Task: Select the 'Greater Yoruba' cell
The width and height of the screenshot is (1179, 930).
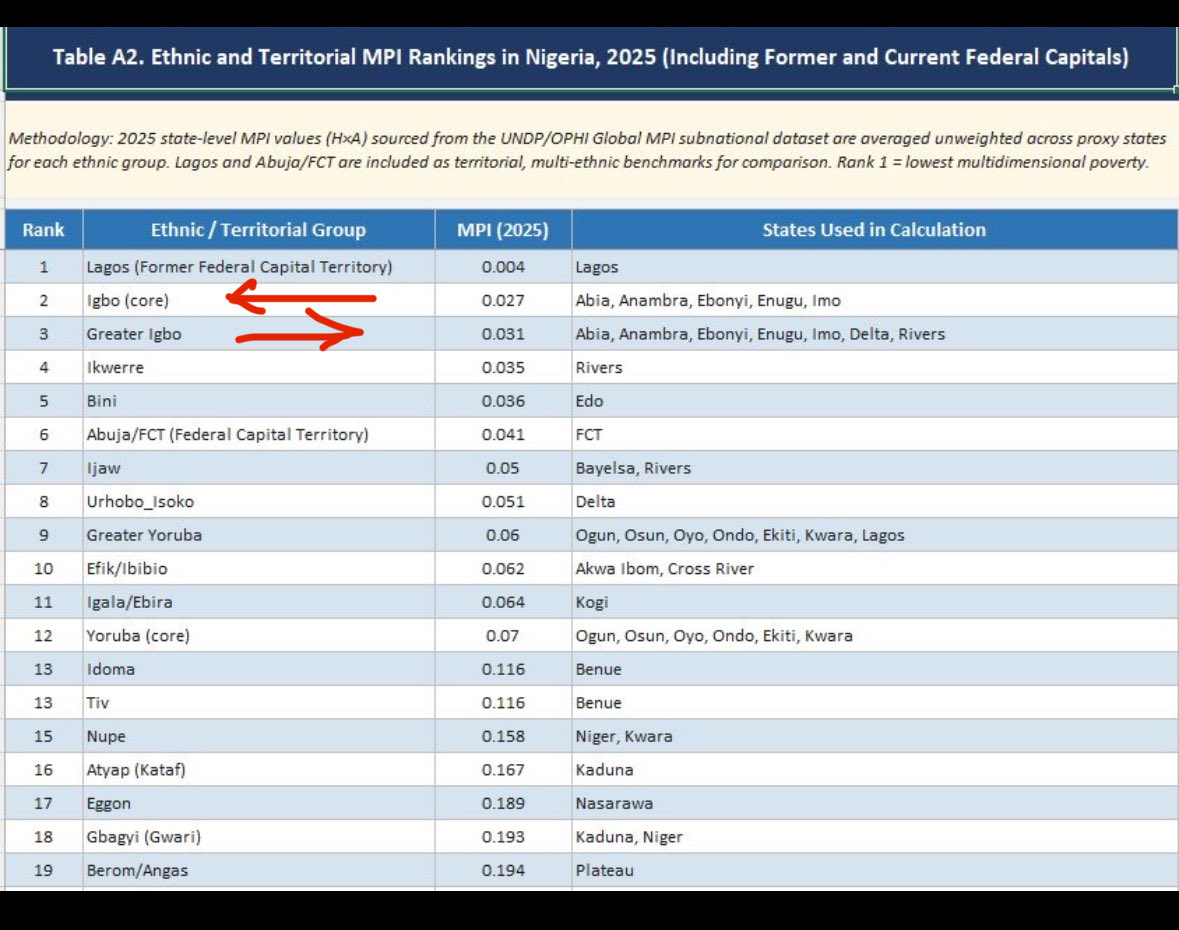Action: pos(259,535)
